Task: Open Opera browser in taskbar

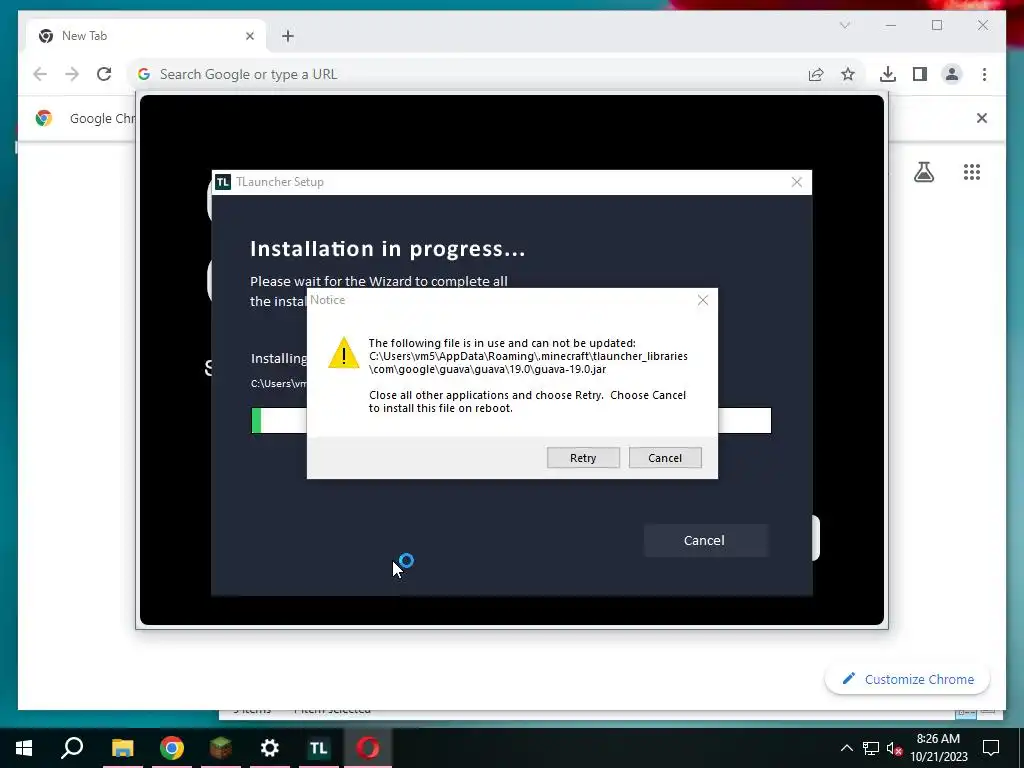Action: [x=368, y=748]
